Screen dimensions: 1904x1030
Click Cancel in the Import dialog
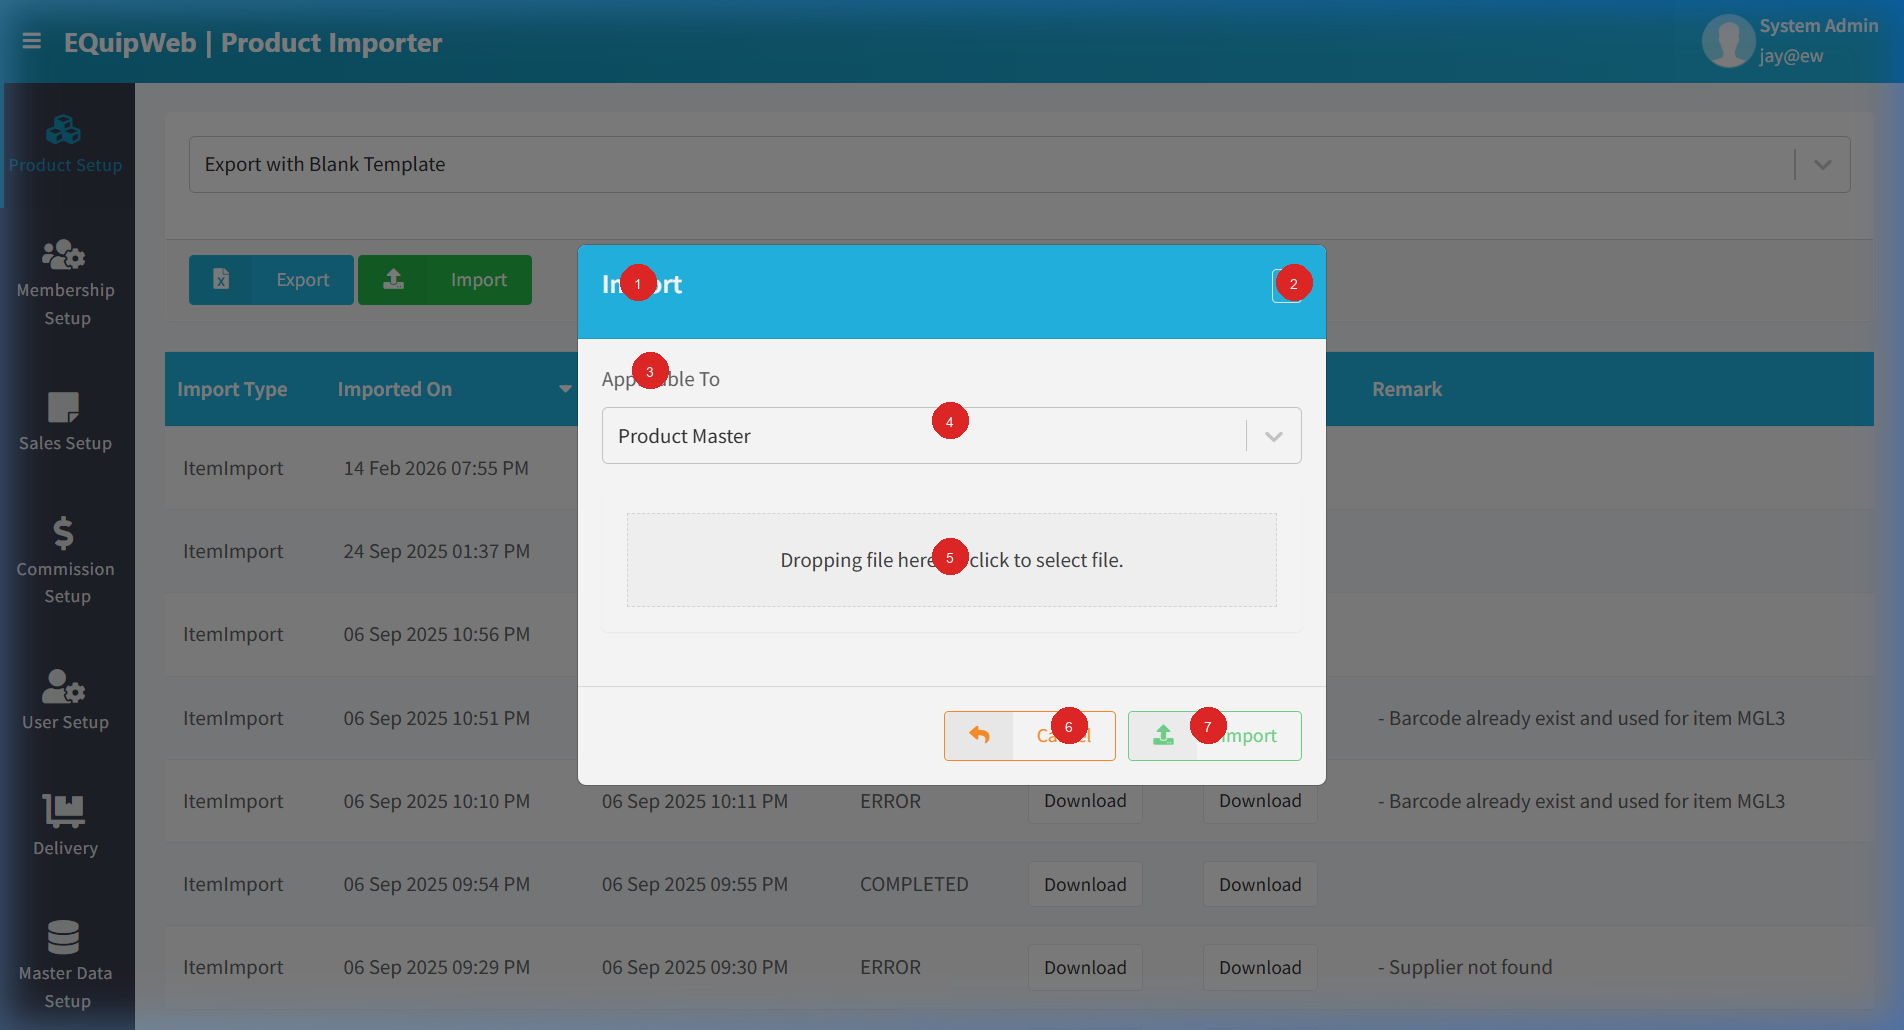(1029, 736)
